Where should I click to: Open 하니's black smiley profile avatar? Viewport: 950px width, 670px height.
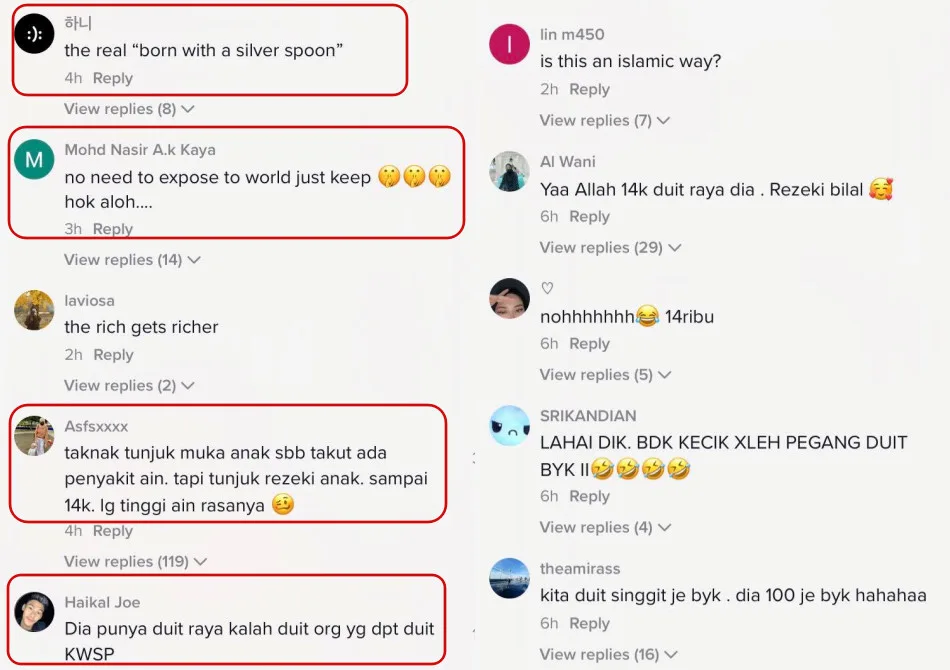coord(35,34)
